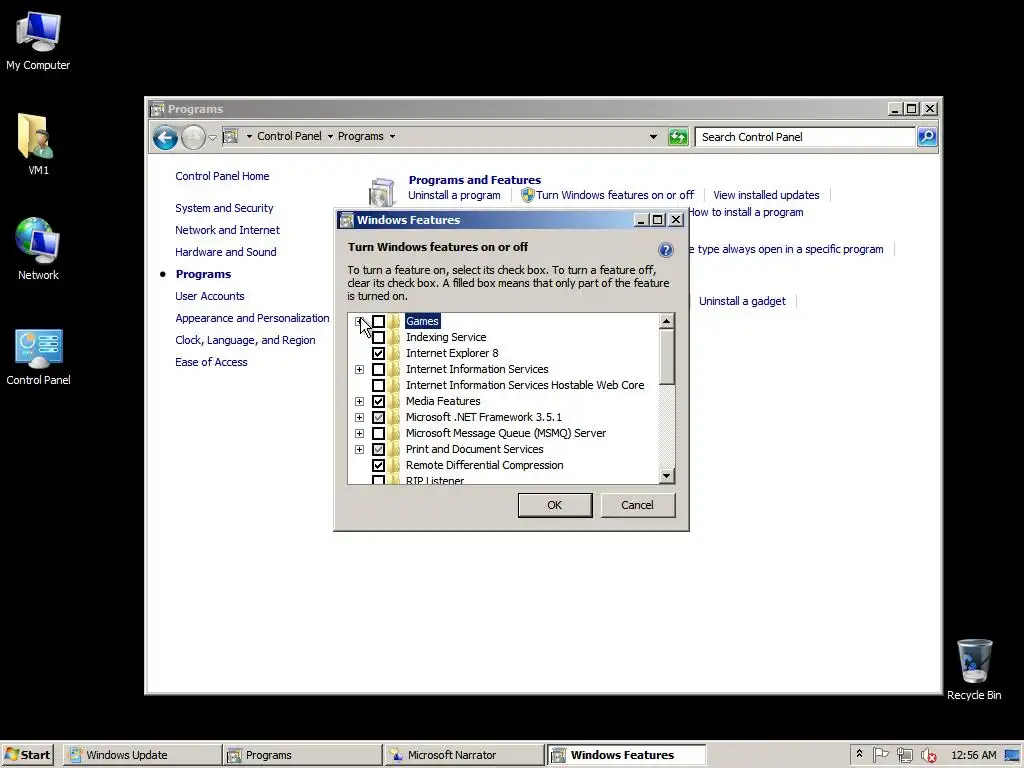Screen dimensions: 1024x768
Task: Click the Action Center flag tray icon
Action: [880, 755]
